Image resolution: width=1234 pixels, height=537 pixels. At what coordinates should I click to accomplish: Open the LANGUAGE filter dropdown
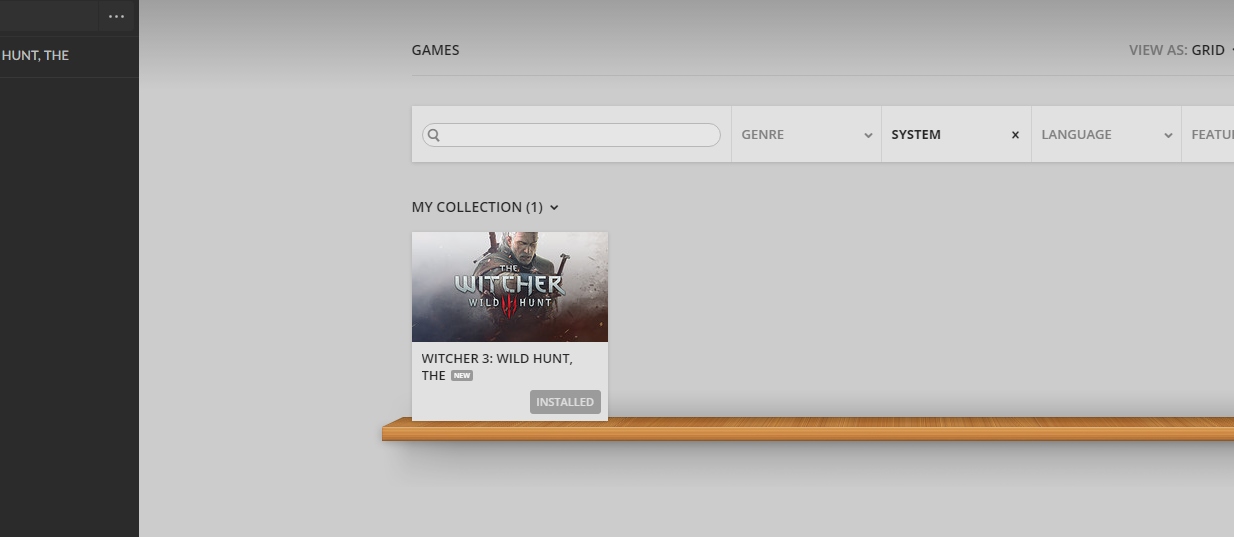click(x=1106, y=134)
